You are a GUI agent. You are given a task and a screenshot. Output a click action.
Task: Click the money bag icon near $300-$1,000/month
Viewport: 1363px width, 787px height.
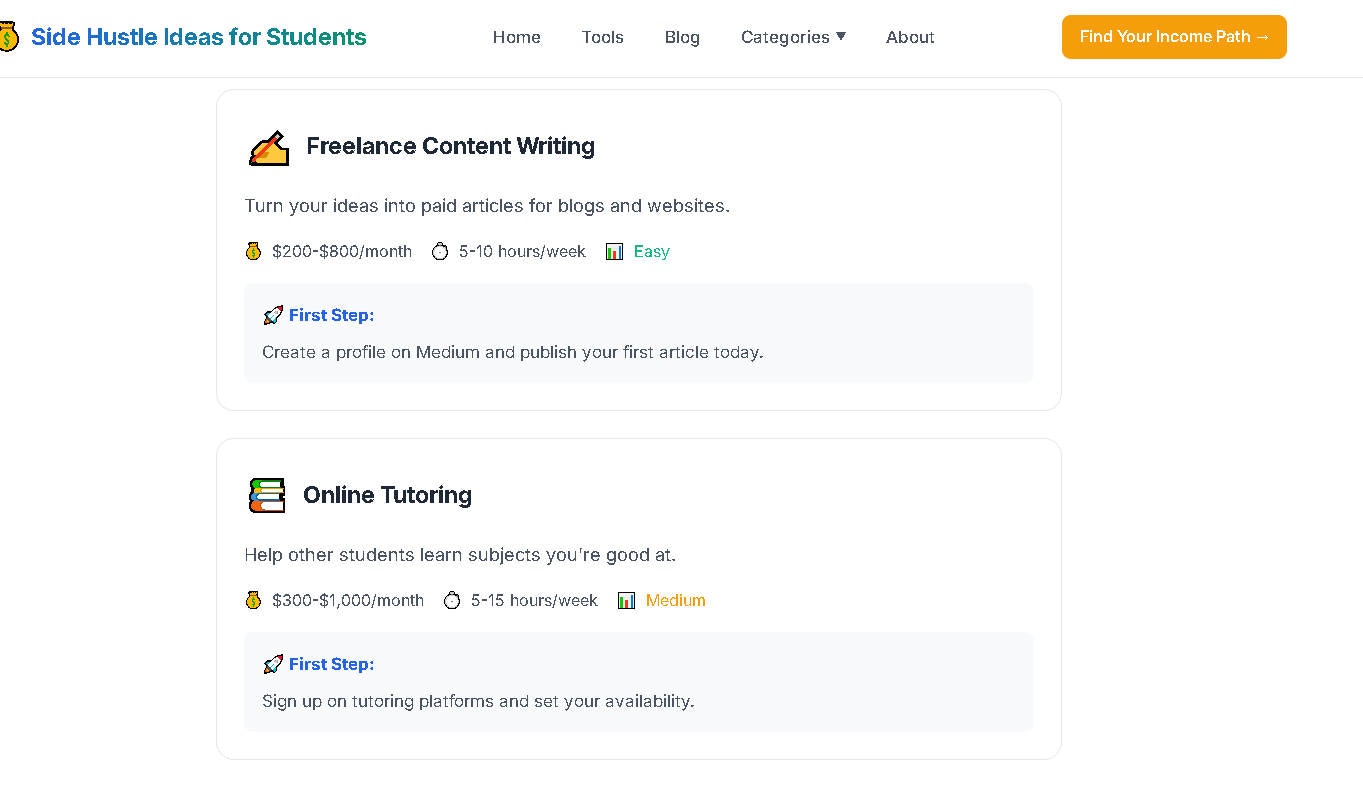pyautogui.click(x=253, y=600)
